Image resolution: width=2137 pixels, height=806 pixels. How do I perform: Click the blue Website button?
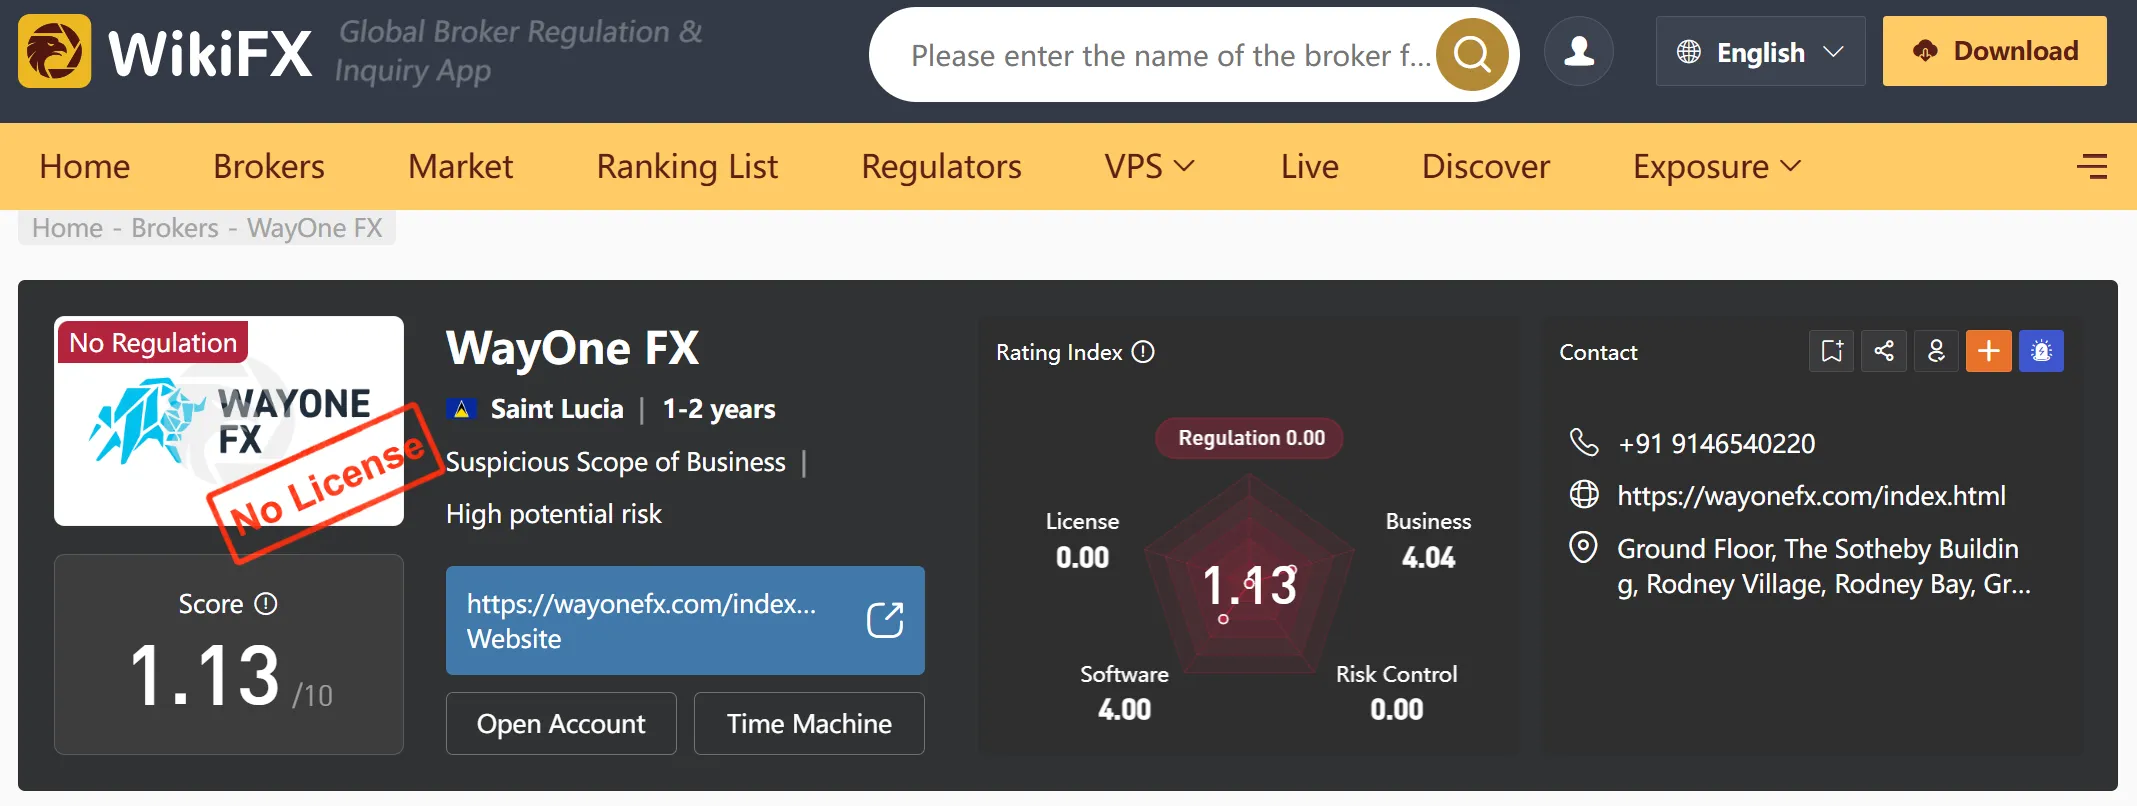click(x=685, y=620)
